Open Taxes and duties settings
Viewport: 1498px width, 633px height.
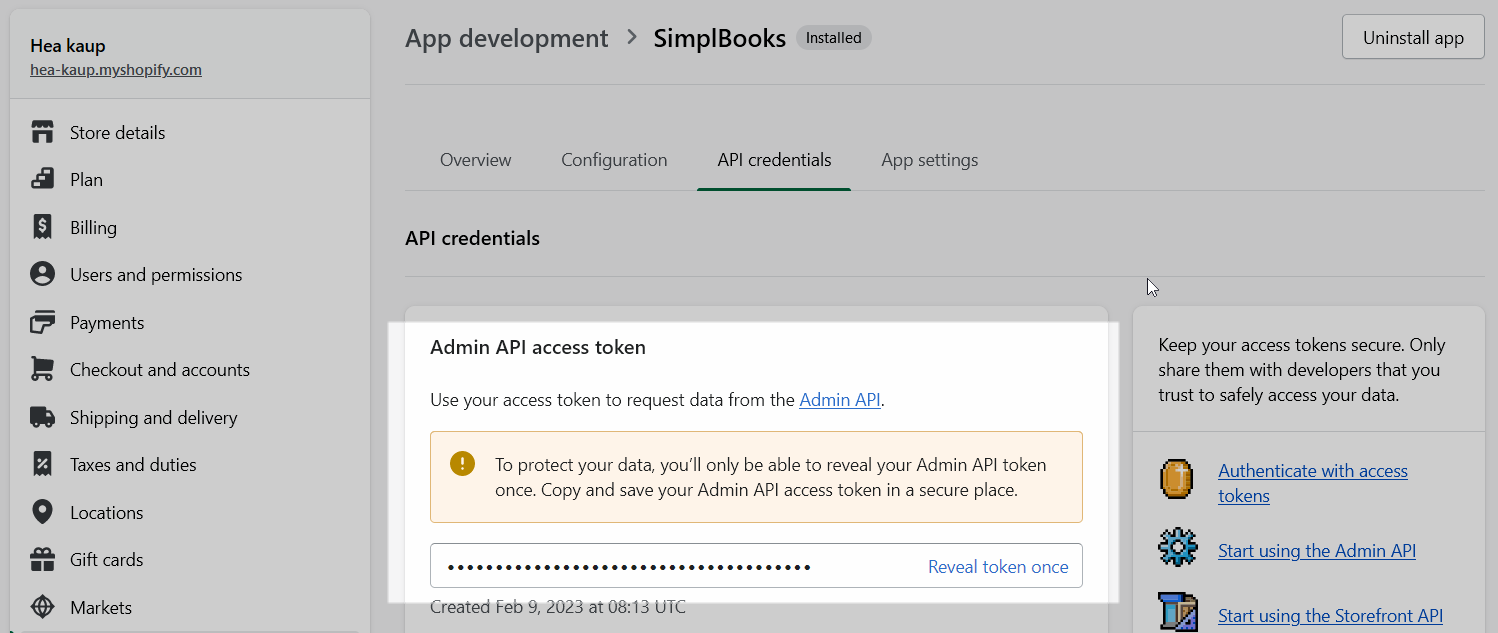[x=133, y=465]
